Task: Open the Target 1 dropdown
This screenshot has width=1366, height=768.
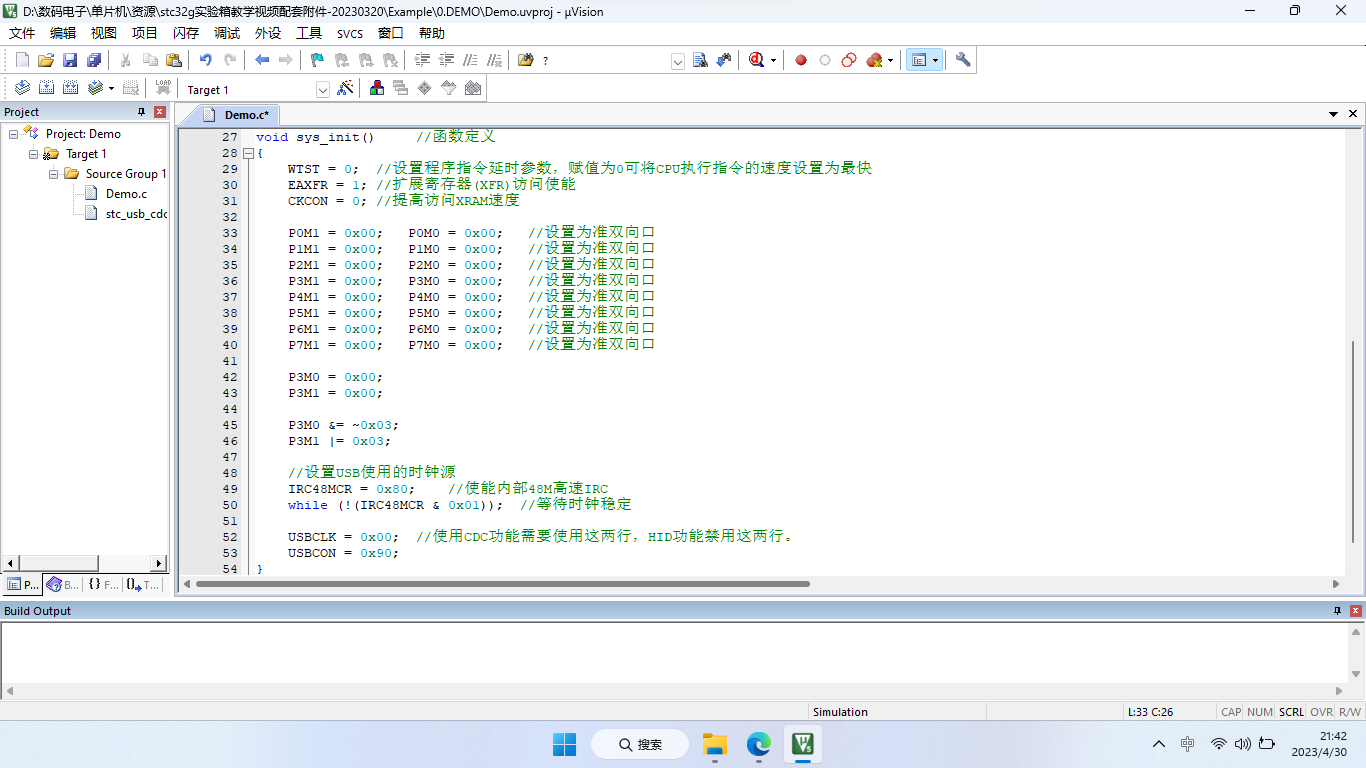Action: [323, 89]
